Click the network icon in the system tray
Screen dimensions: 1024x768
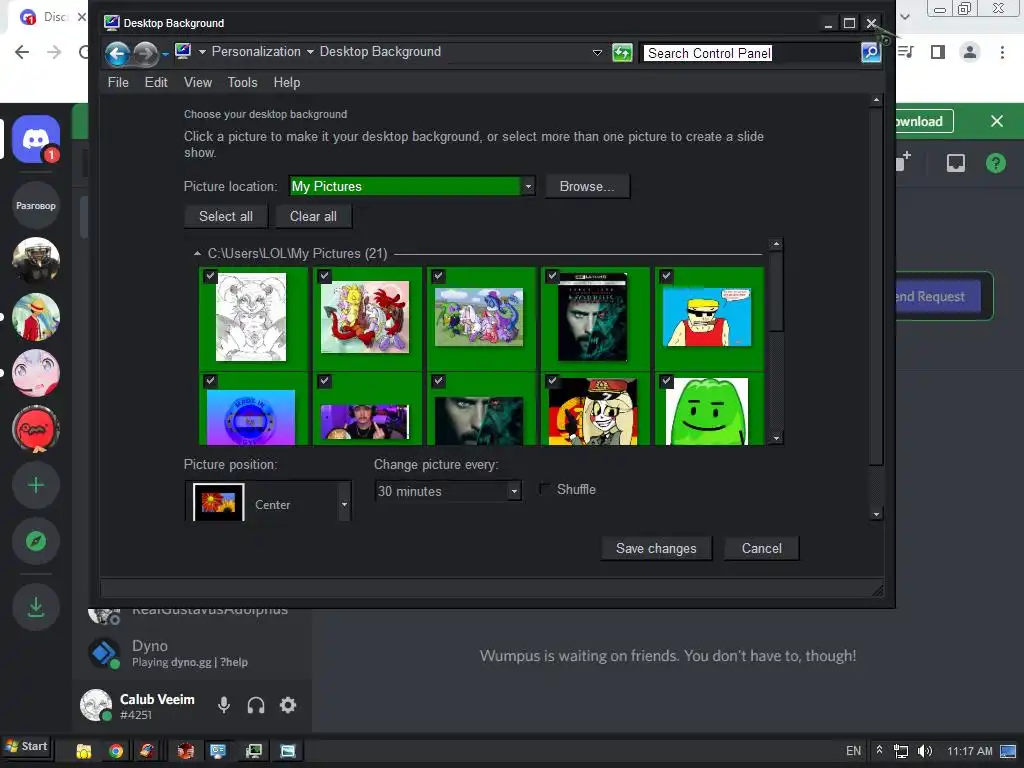[901, 751]
